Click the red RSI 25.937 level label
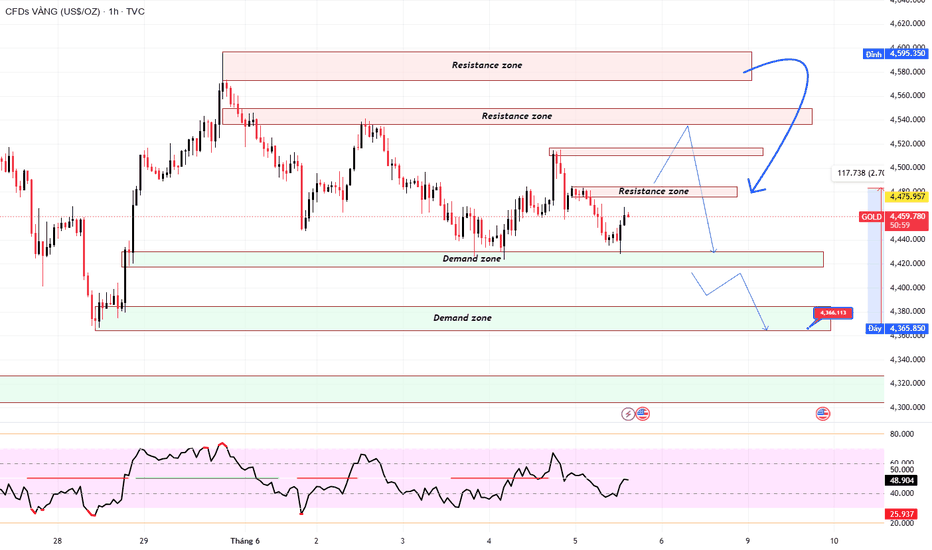 pyautogui.click(x=901, y=514)
